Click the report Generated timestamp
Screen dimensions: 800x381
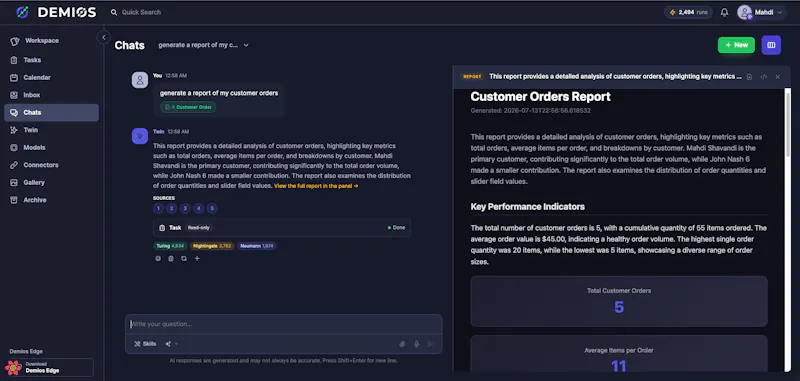coord(531,111)
